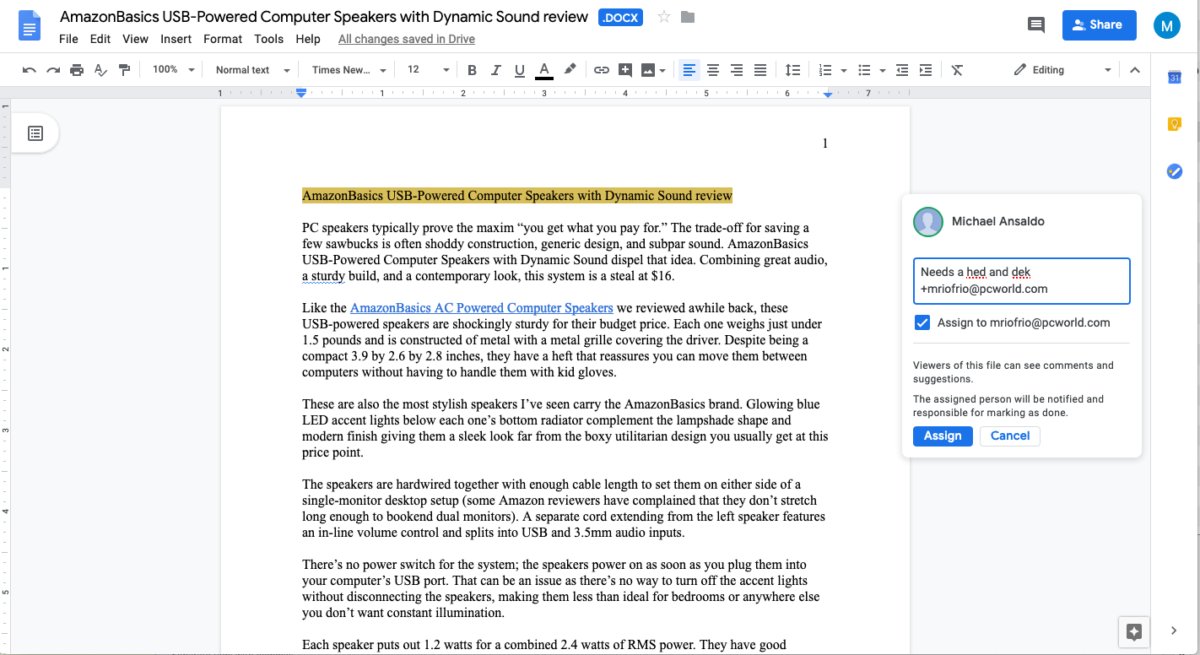The height and width of the screenshot is (655, 1200).
Task: Click the Share button
Action: click(1099, 25)
